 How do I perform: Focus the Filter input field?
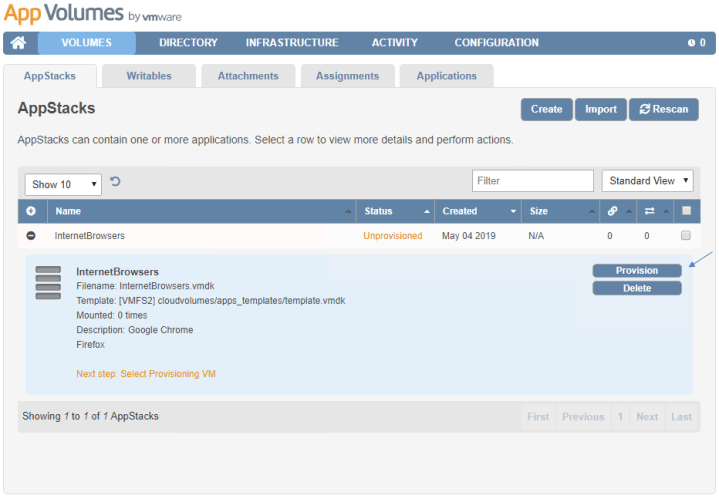point(533,181)
